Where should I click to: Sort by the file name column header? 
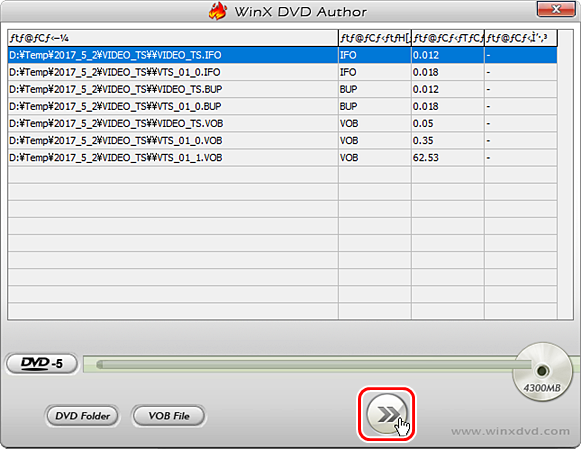coord(173,38)
